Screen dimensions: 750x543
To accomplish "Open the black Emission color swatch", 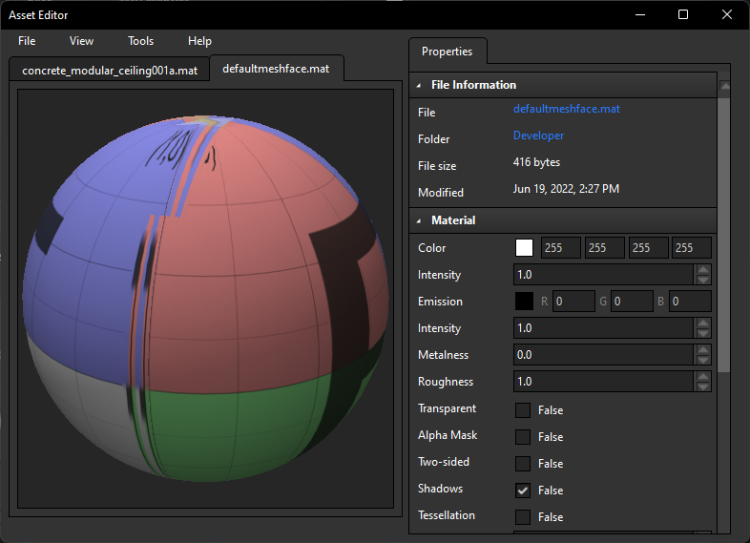I will [524, 301].
